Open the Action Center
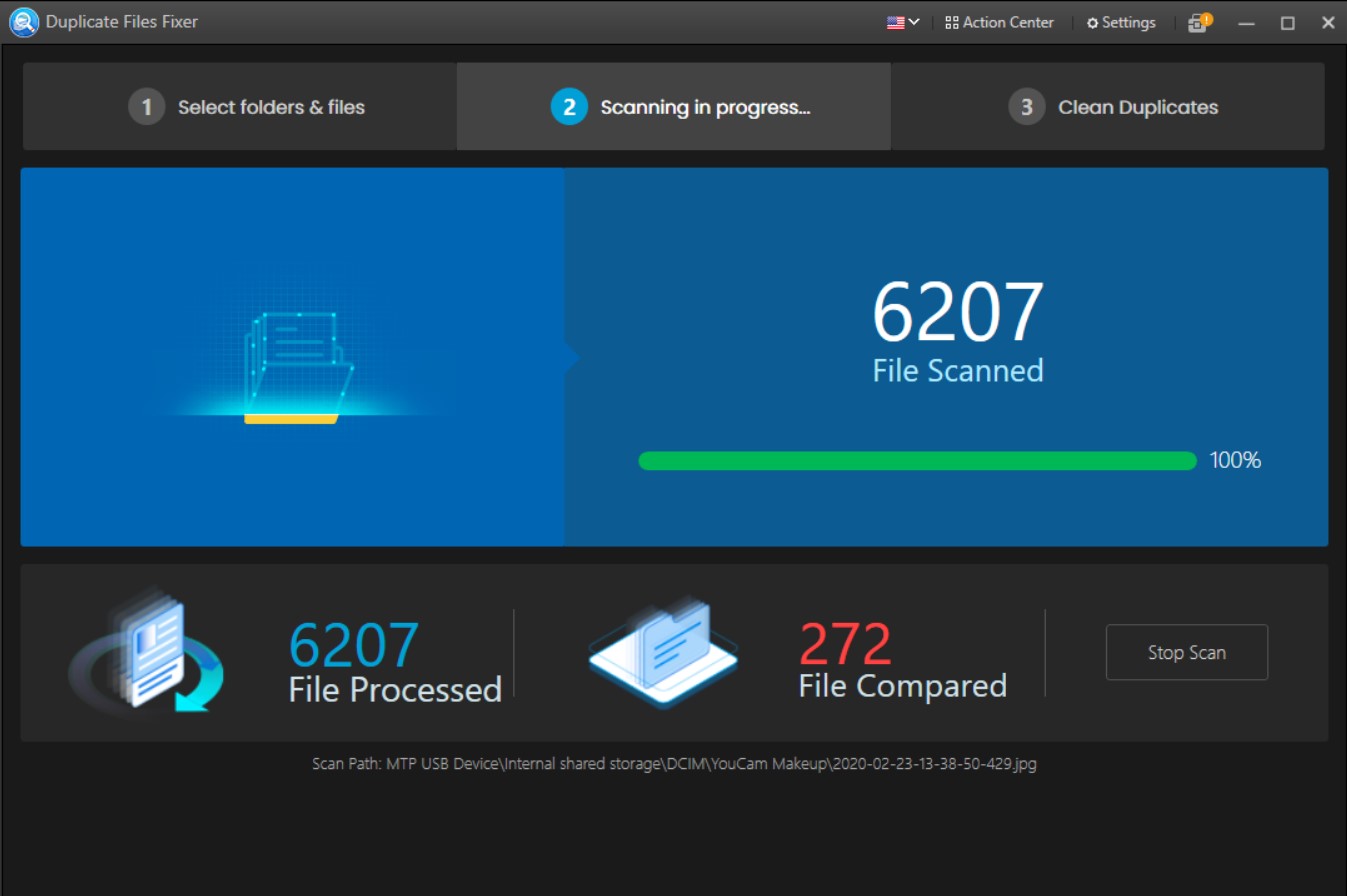The width and height of the screenshot is (1347, 896). pos(1000,22)
